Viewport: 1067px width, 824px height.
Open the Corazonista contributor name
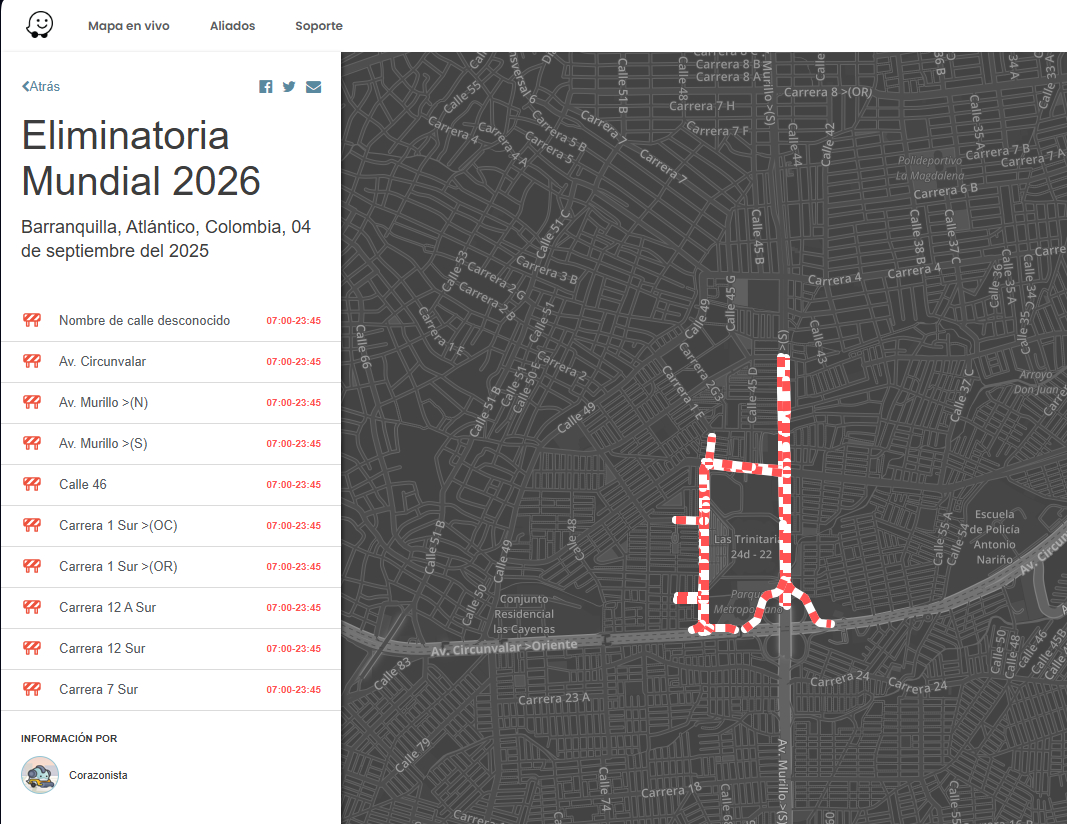(x=98, y=776)
